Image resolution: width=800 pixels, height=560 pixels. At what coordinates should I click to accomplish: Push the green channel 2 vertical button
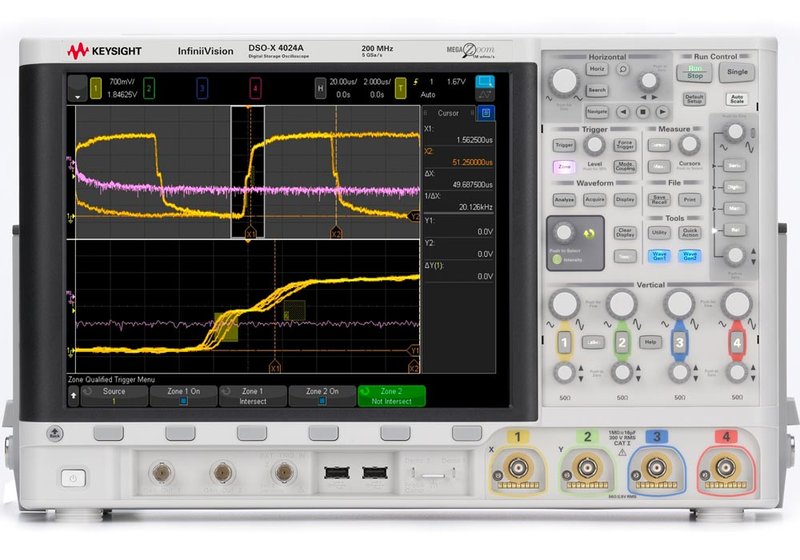621,343
